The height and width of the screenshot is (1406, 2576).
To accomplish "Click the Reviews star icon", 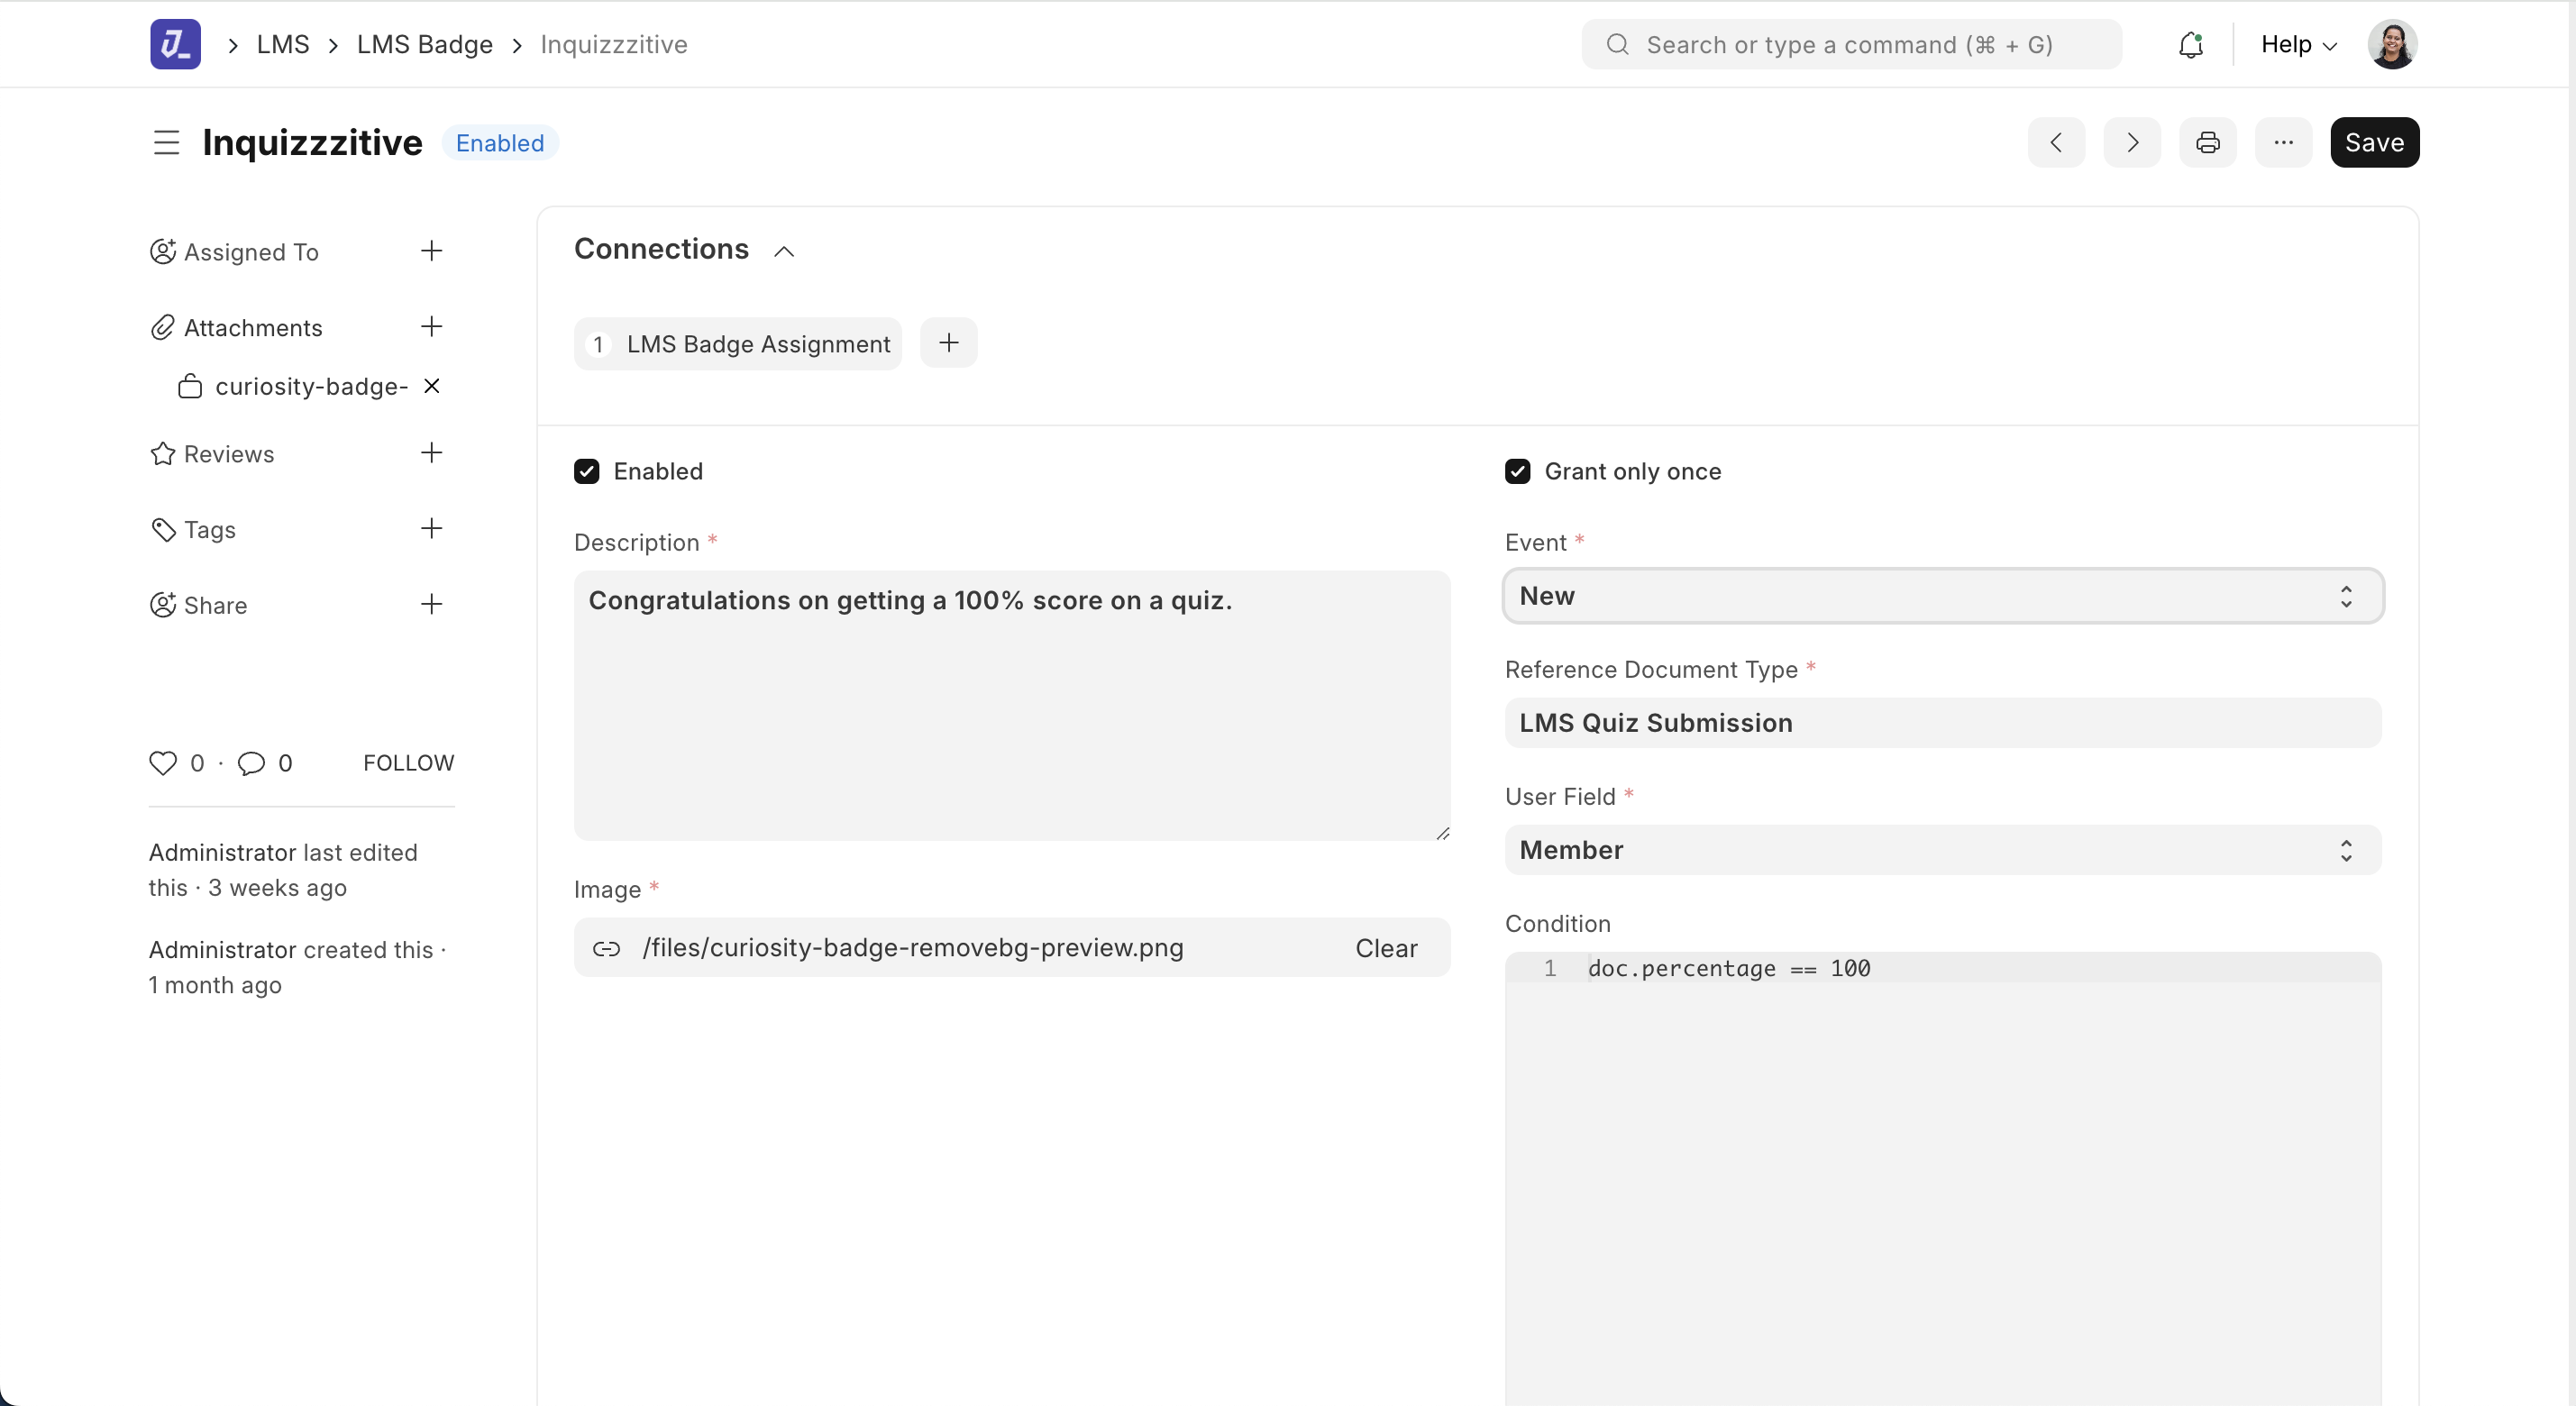I will (x=163, y=453).
